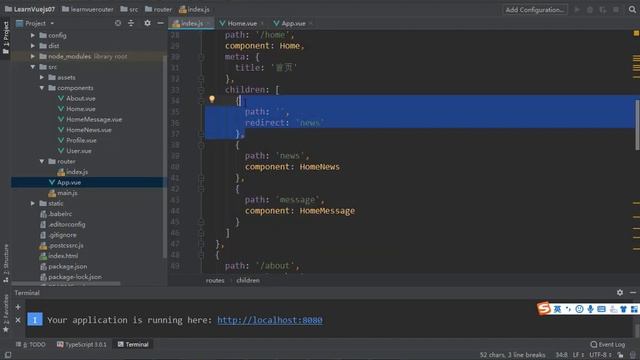Collapse the src folder

pos(33,67)
